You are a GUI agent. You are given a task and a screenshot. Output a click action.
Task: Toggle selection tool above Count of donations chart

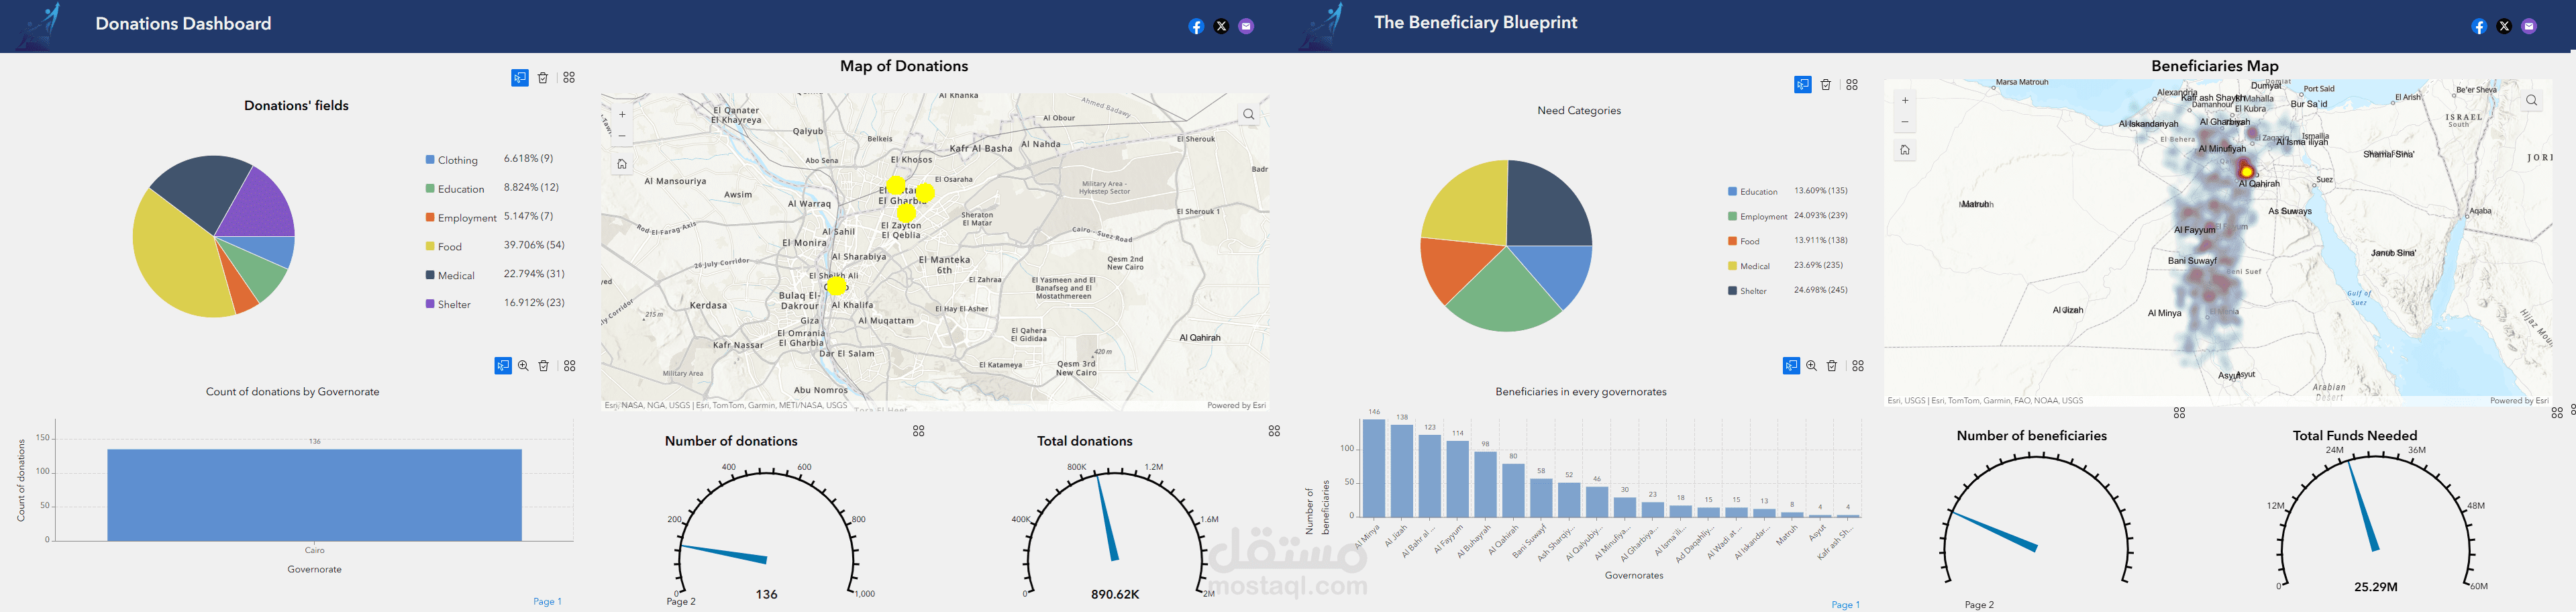coord(503,366)
